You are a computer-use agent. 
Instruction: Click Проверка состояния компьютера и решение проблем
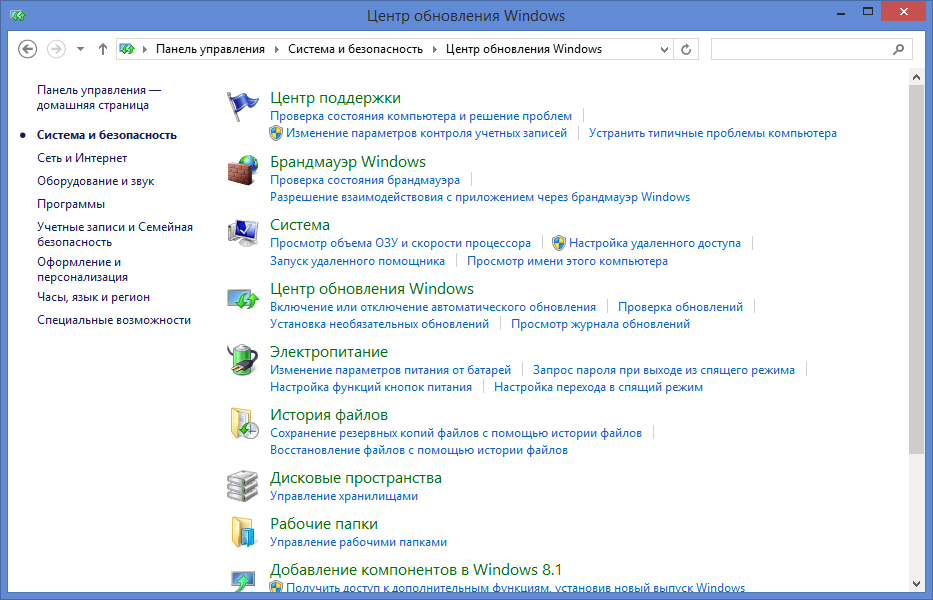(x=421, y=115)
